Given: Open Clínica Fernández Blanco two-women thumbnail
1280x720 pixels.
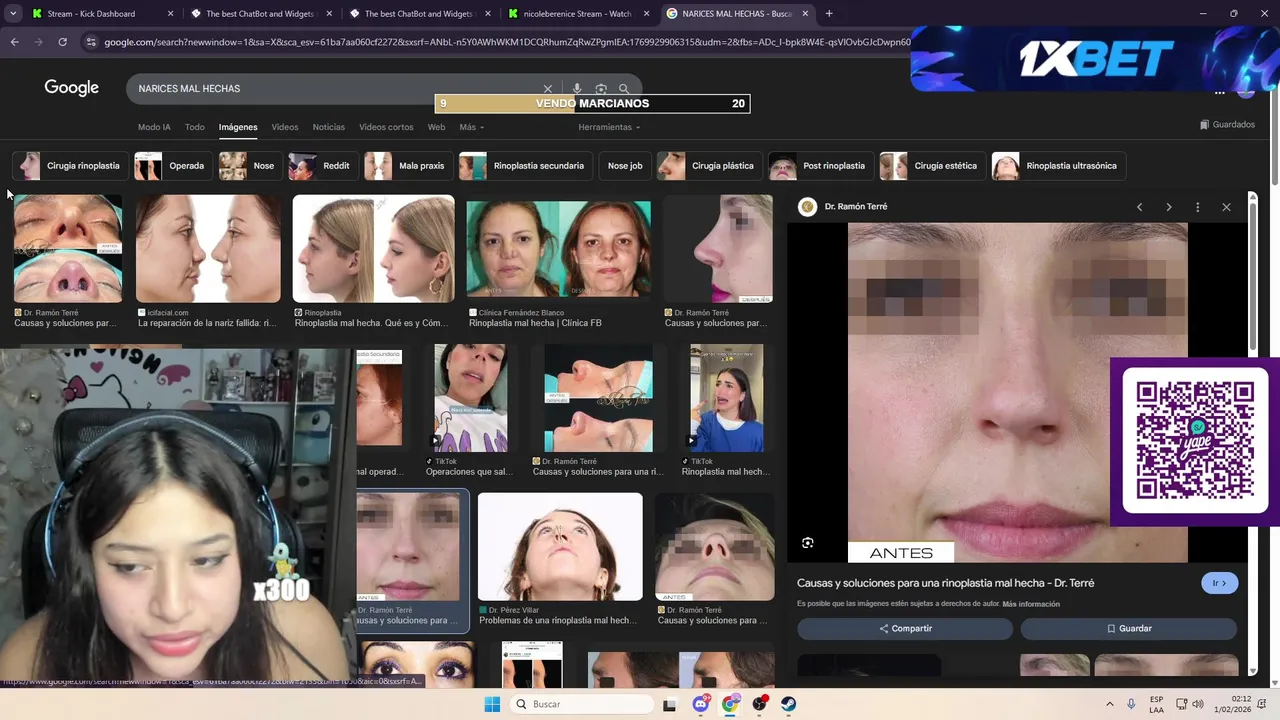Looking at the screenshot, I should pos(558,249).
